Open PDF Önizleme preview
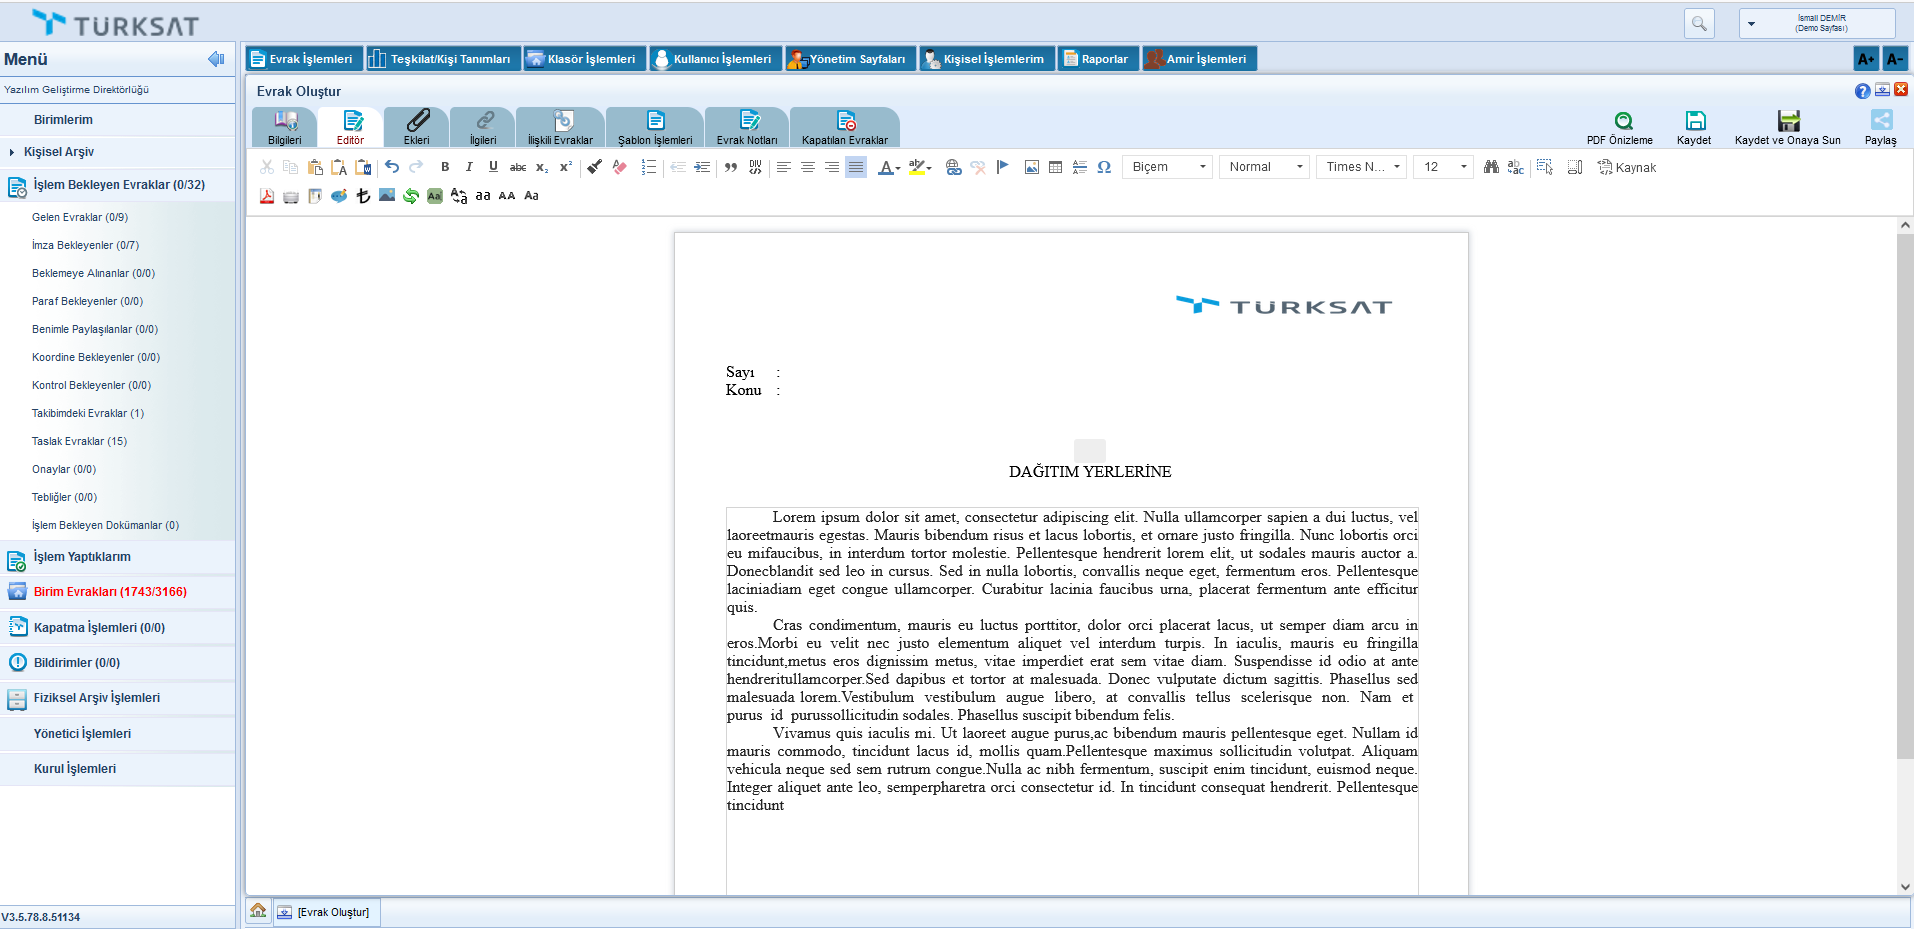This screenshot has height=929, width=1914. click(x=1619, y=128)
